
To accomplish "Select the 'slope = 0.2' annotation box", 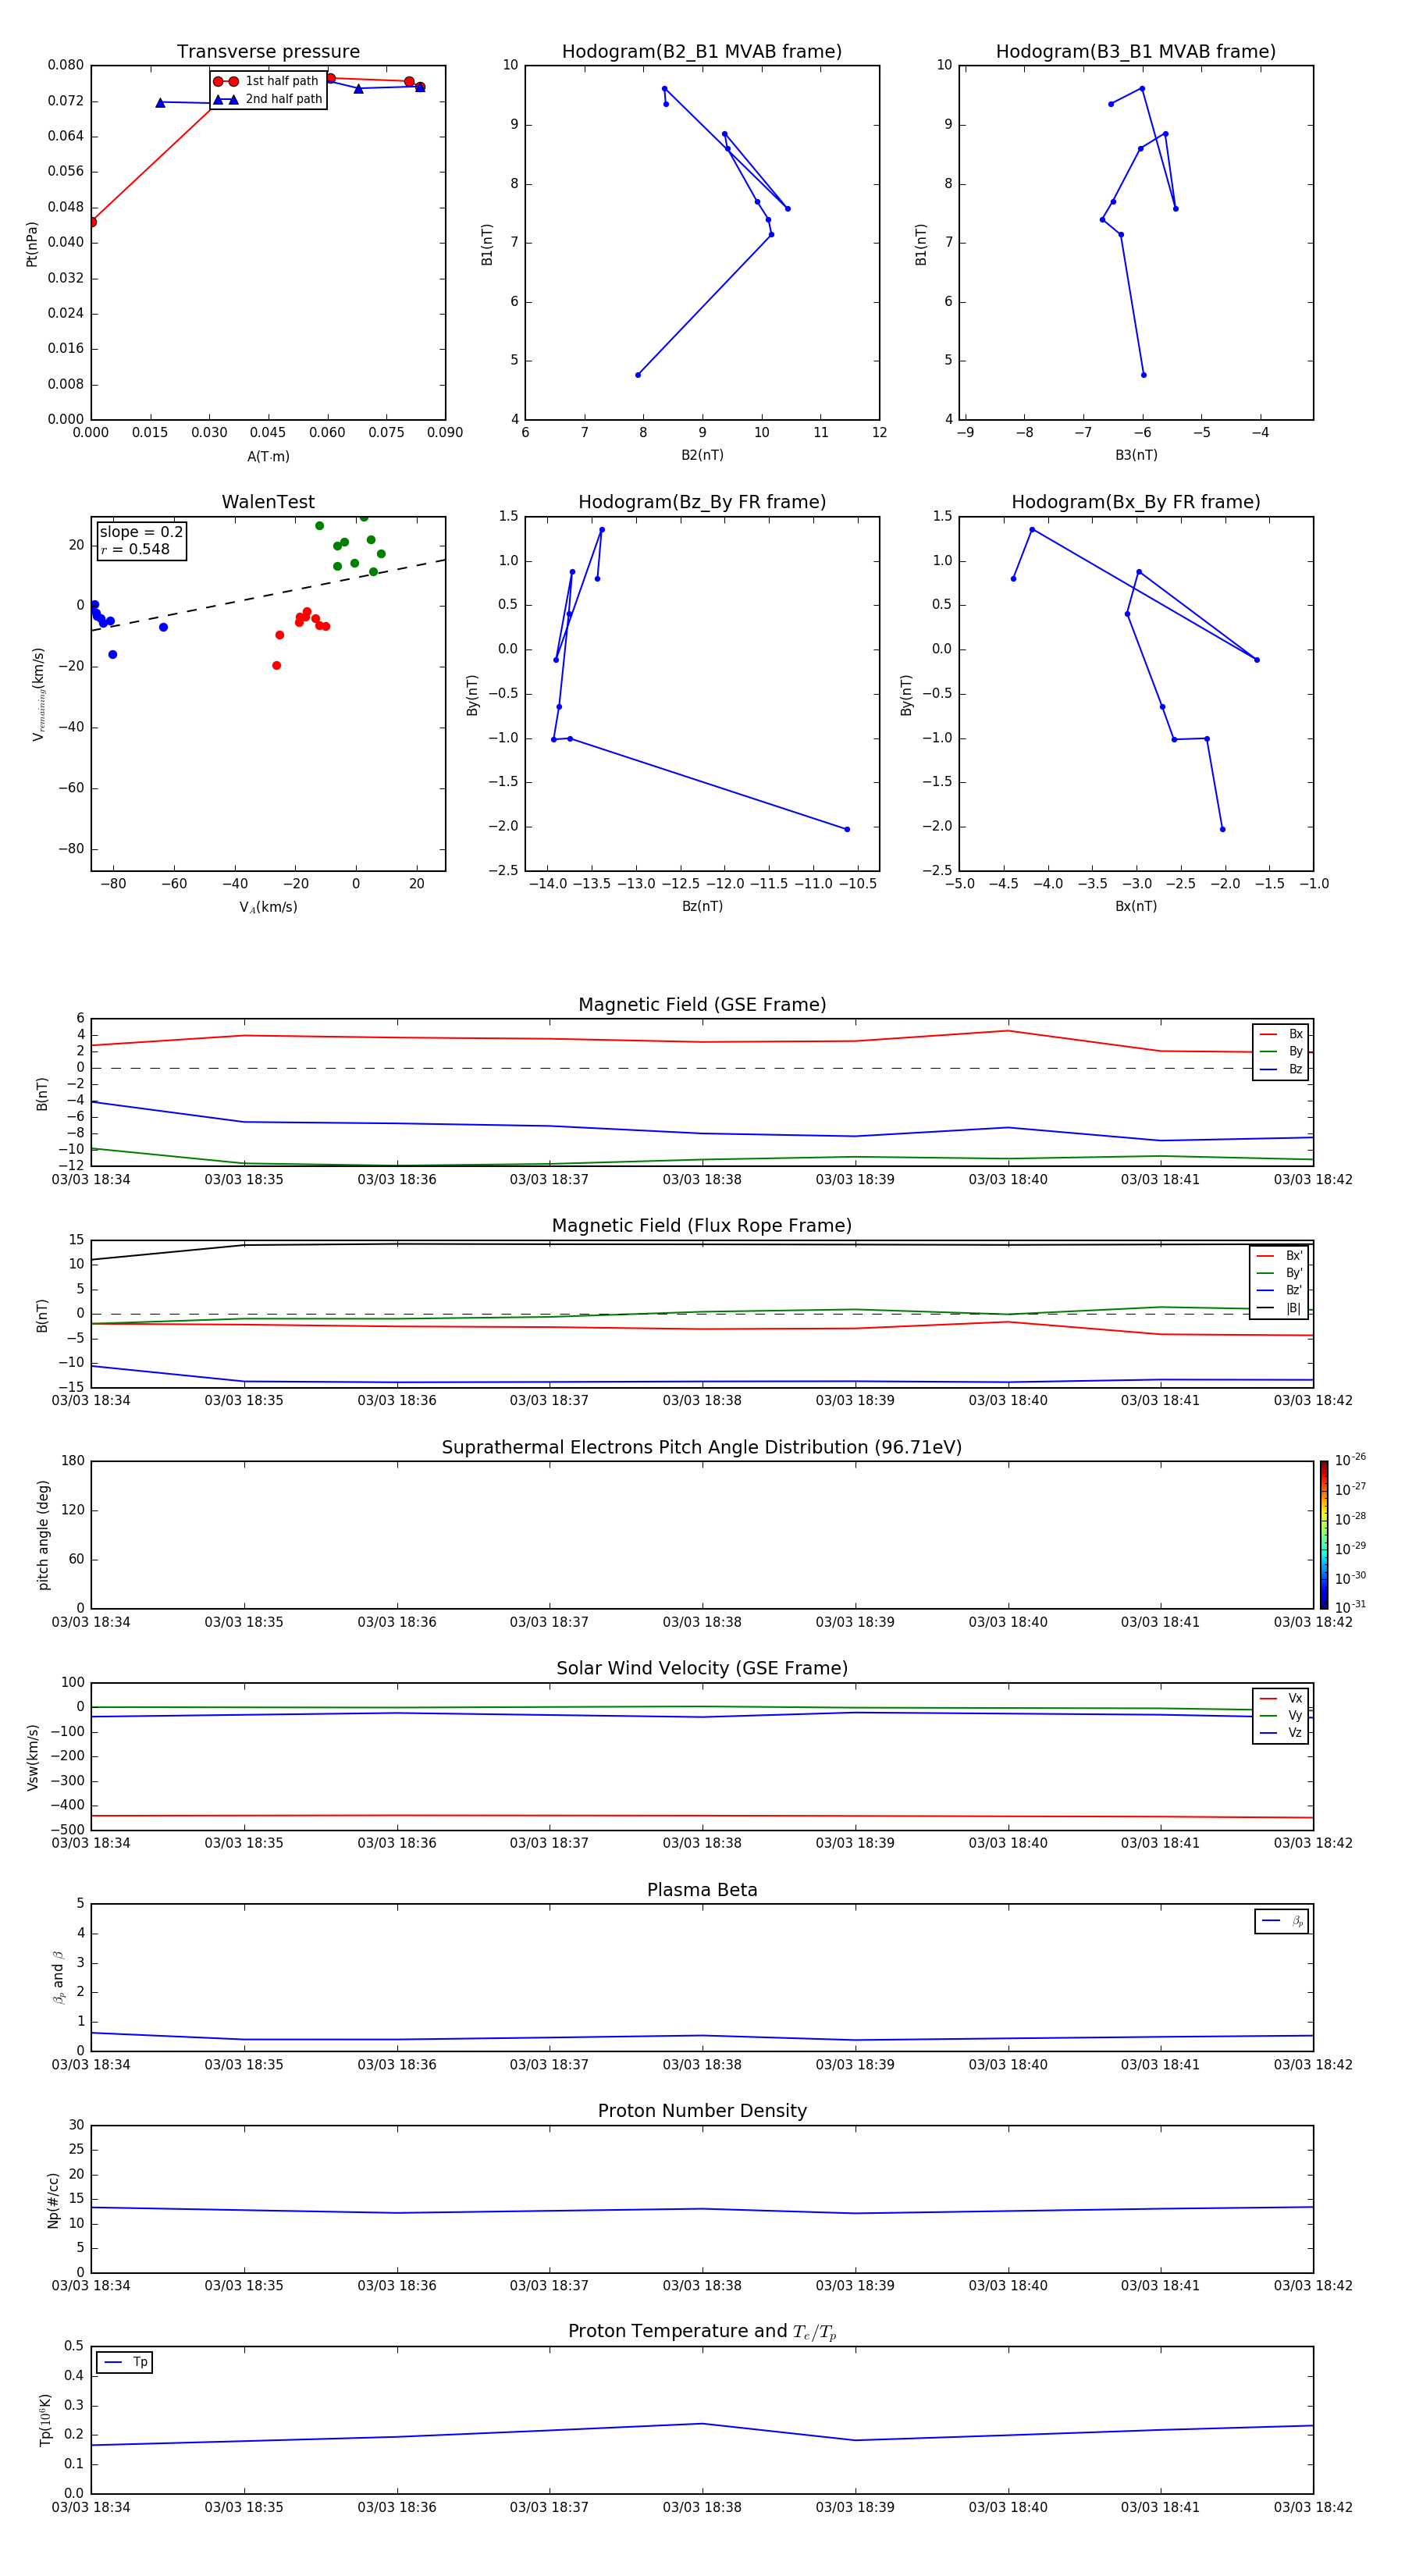I will point(141,540).
